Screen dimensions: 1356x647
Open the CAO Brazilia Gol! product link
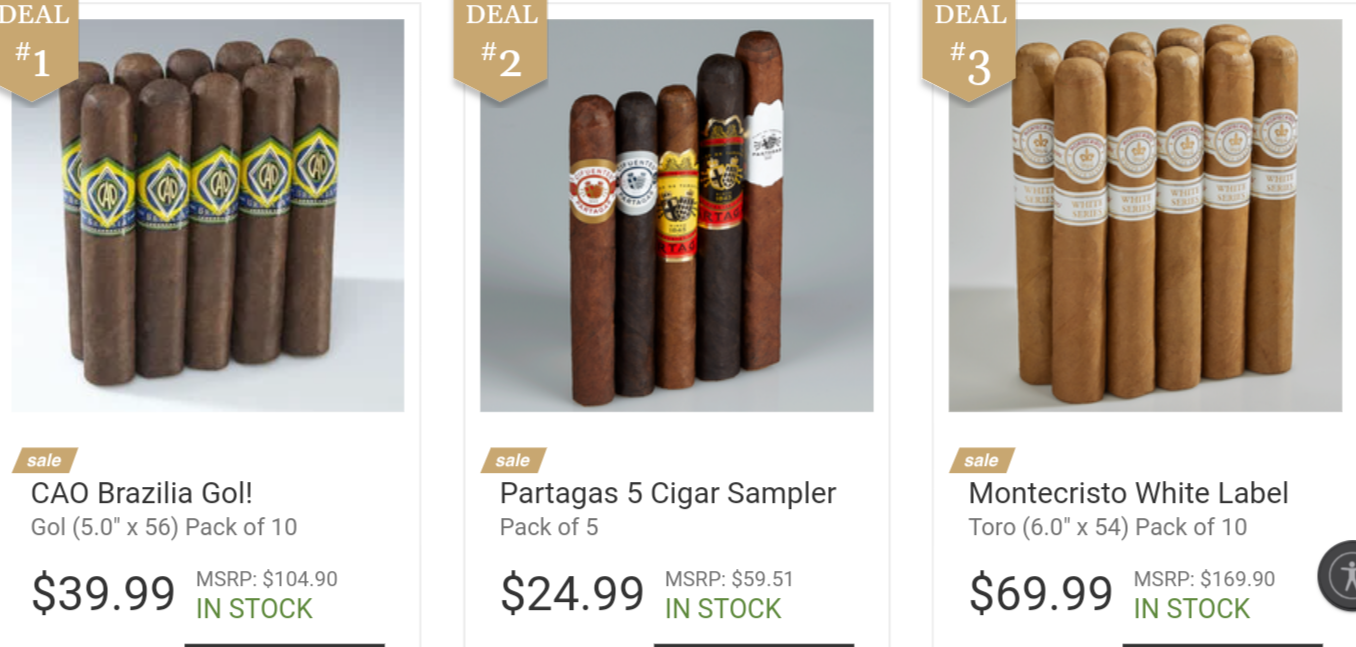click(142, 493)
